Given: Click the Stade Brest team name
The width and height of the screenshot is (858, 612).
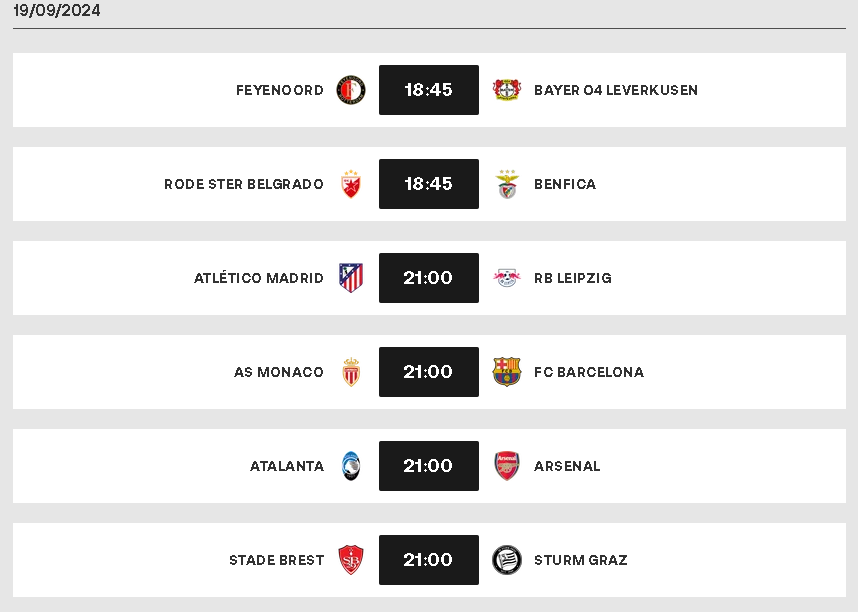Looking at the screenshot, I should (276, 560).
